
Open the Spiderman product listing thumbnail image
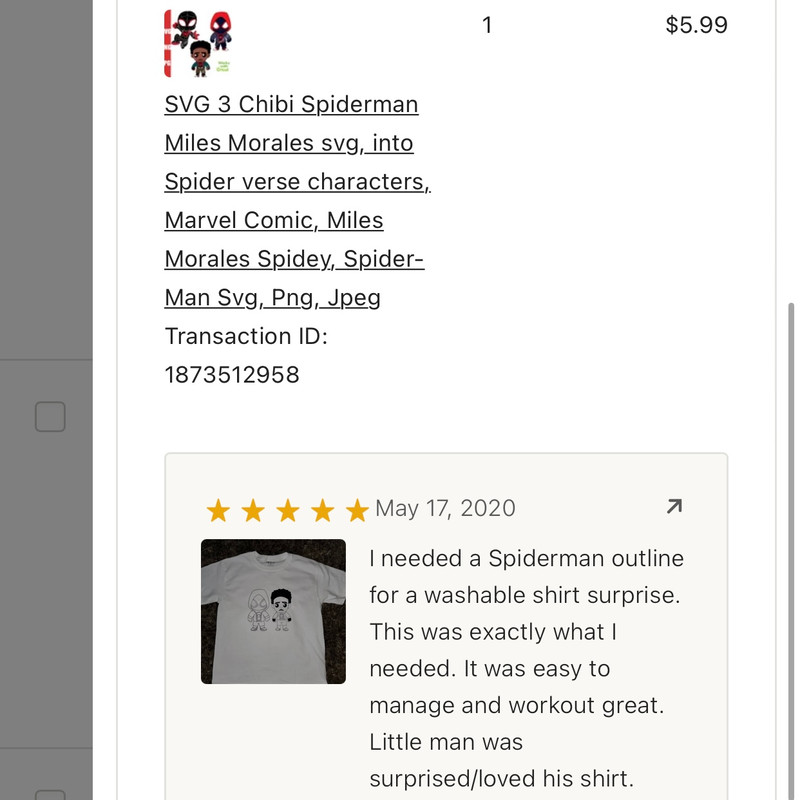196,42
